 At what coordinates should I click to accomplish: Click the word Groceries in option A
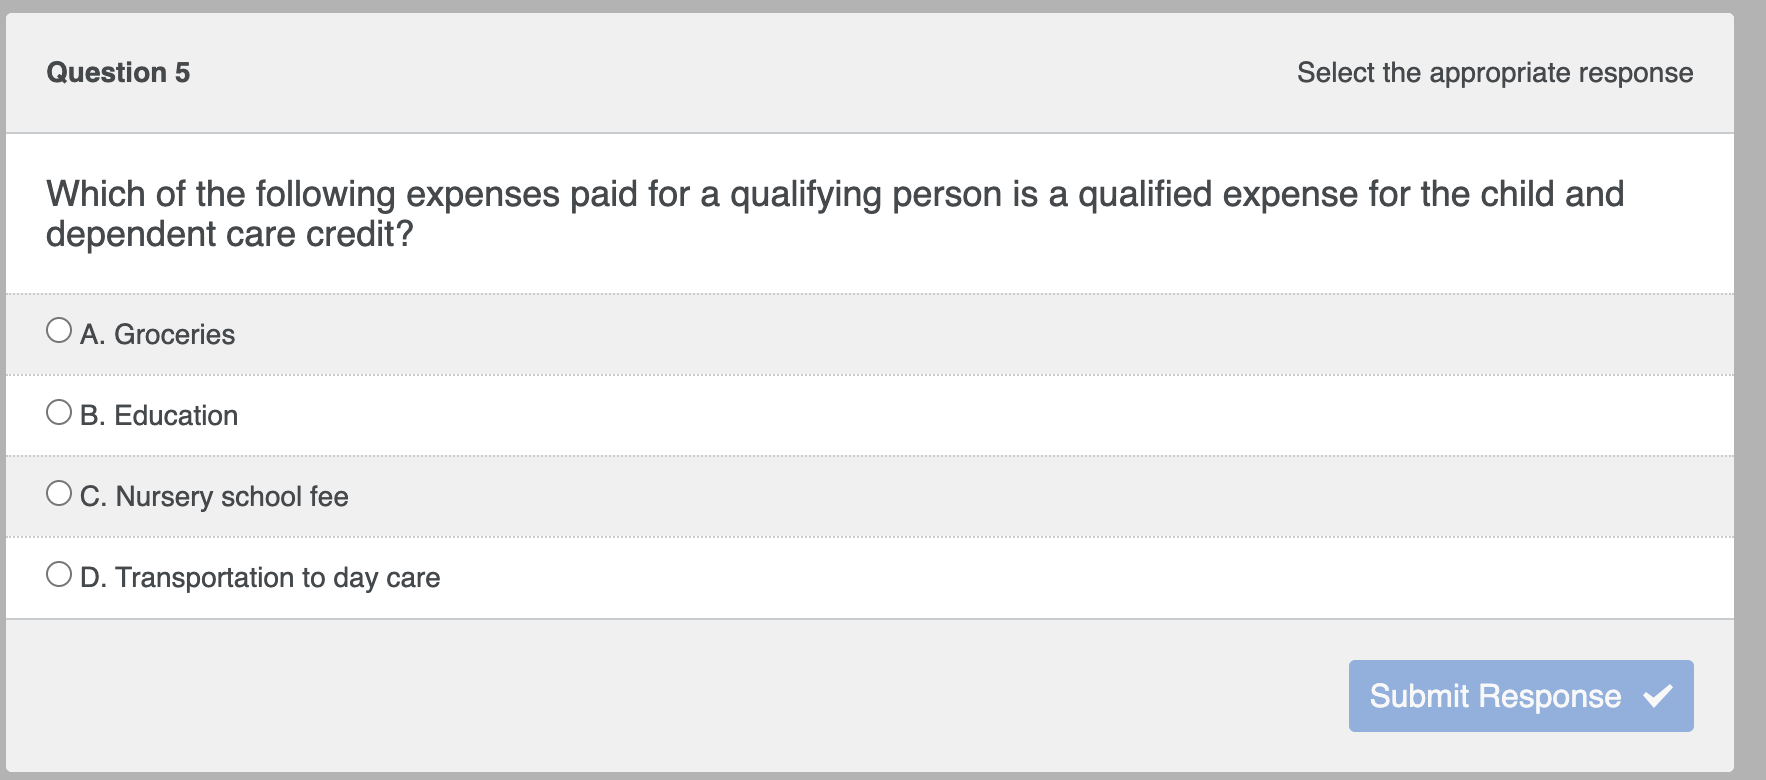point(174,333)
